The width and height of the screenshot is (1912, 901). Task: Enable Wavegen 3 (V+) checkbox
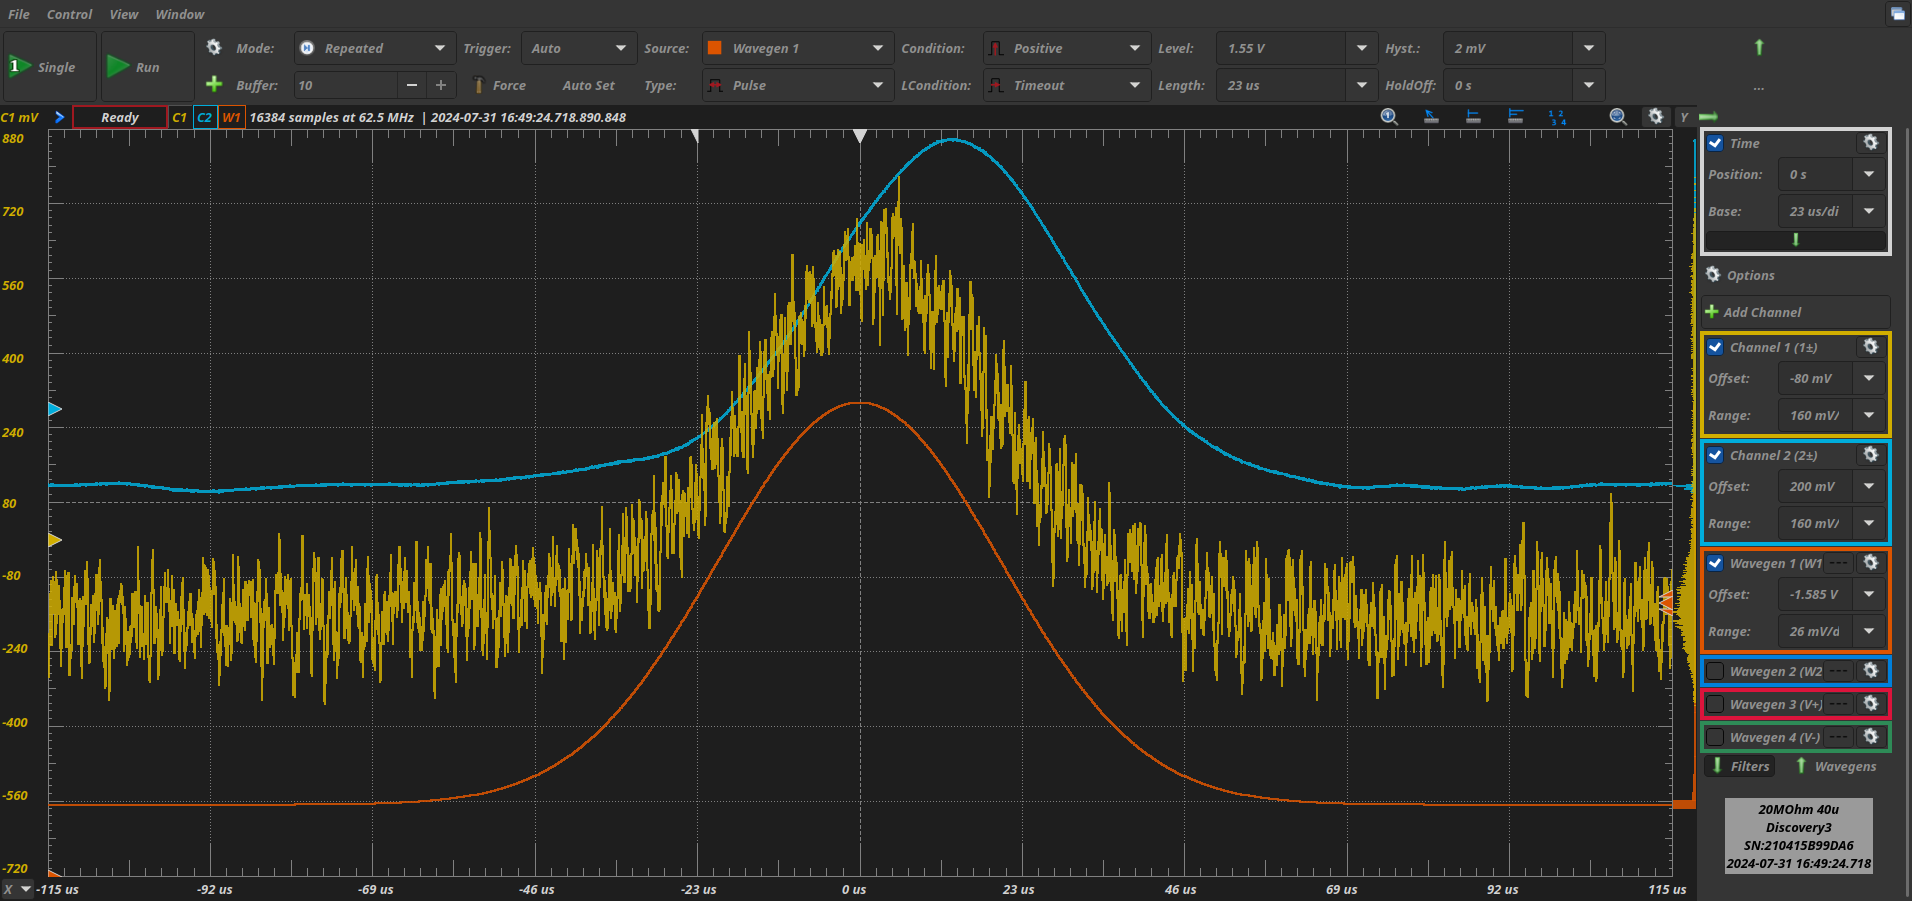[x=1715, y=704]
